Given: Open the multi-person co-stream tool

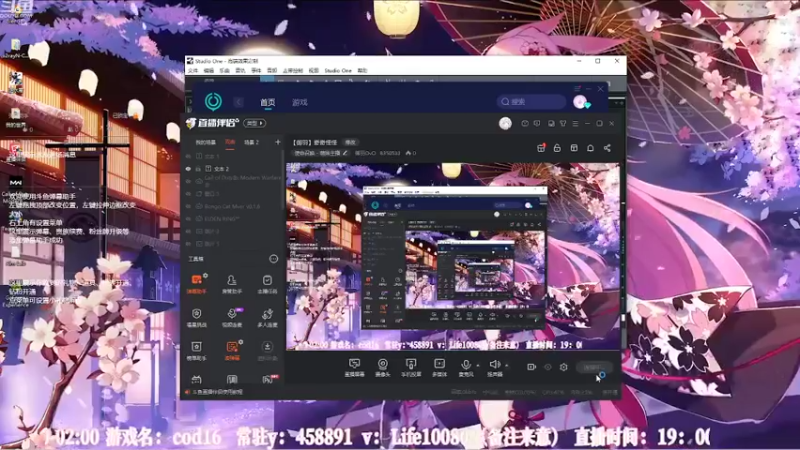Looking at the screenshot, I should click(x=267, y=317).
